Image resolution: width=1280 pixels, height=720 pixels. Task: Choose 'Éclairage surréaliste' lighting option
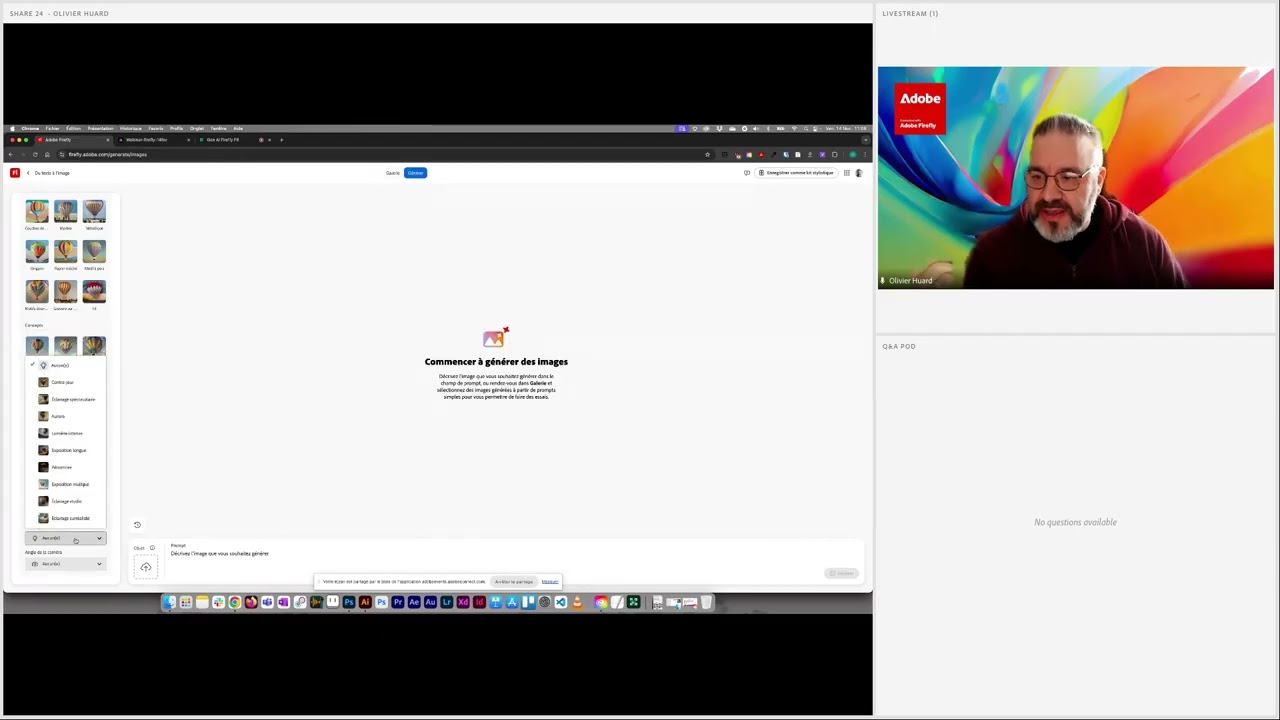[x=65, y=518]
